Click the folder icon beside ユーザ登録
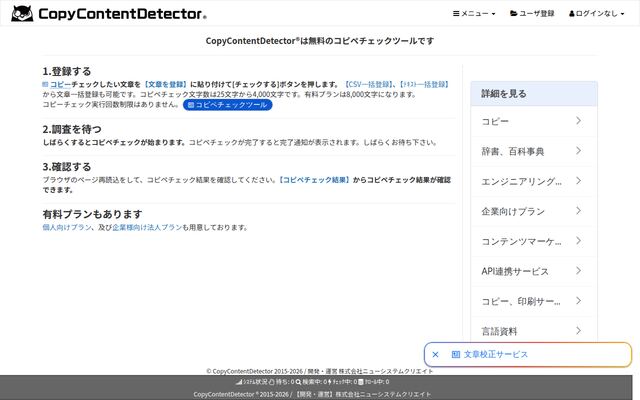640x400 pixels. 513,13
